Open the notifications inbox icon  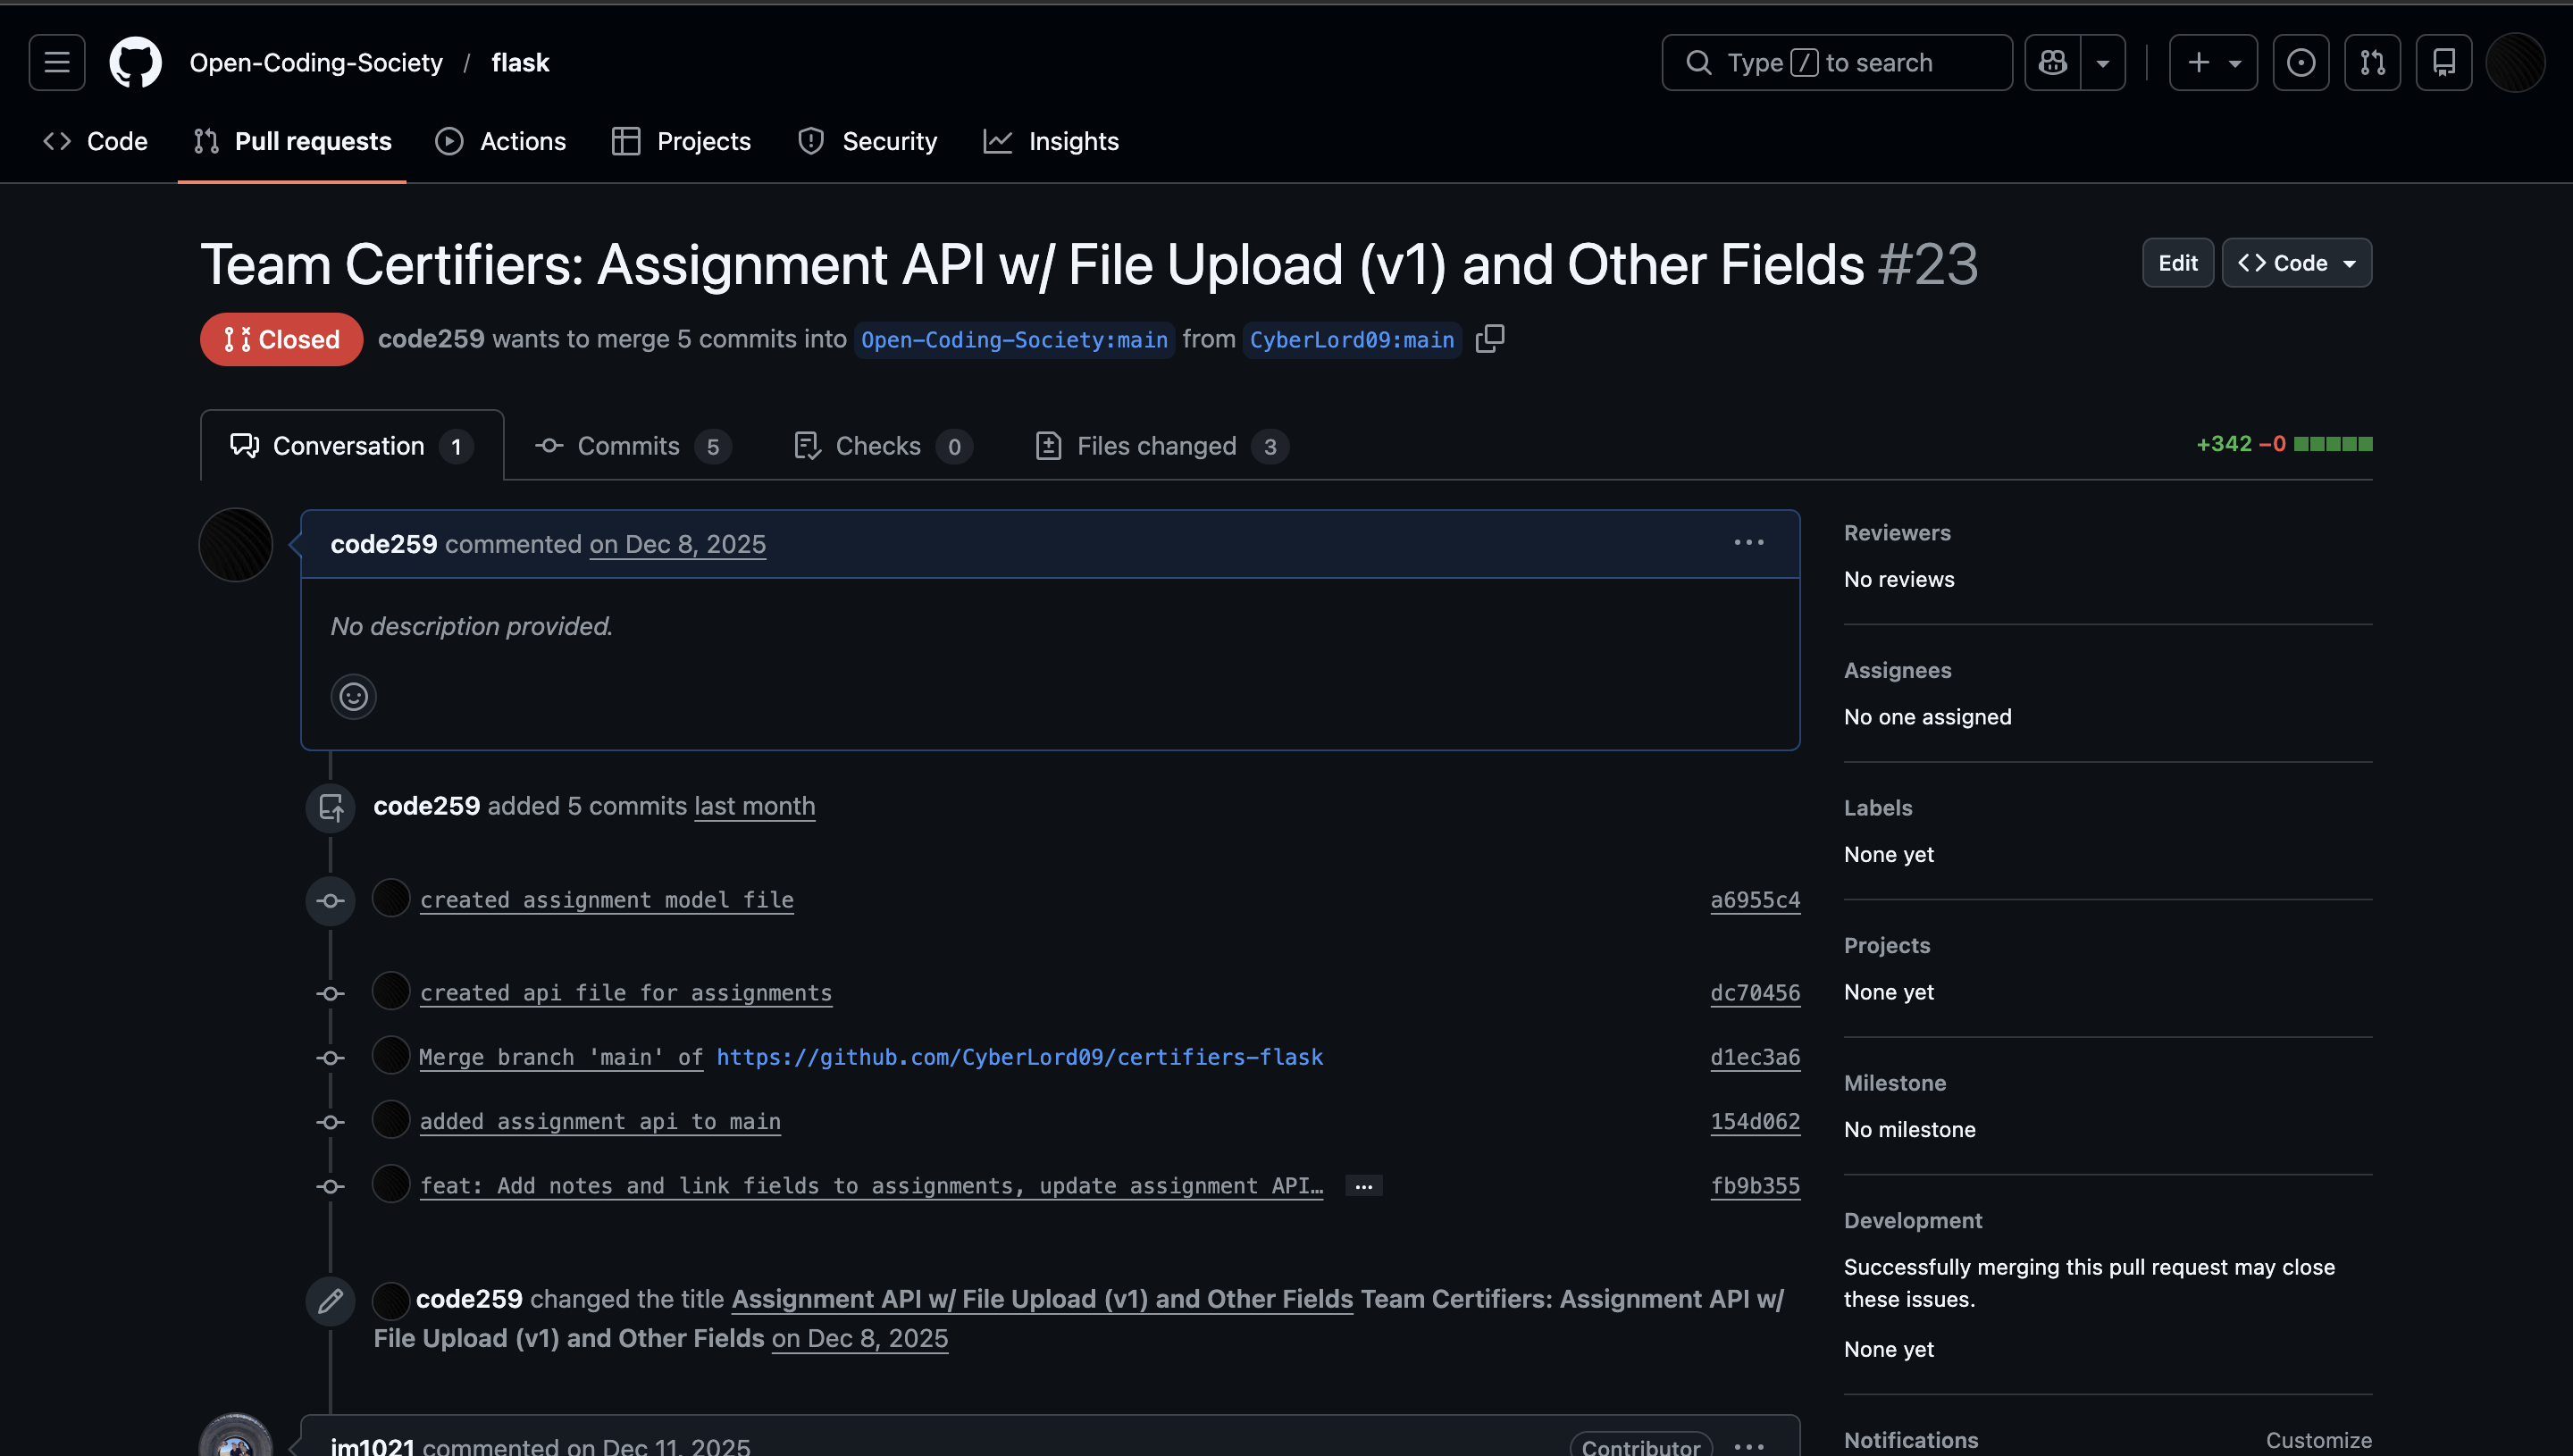[x=2443, y=62]
